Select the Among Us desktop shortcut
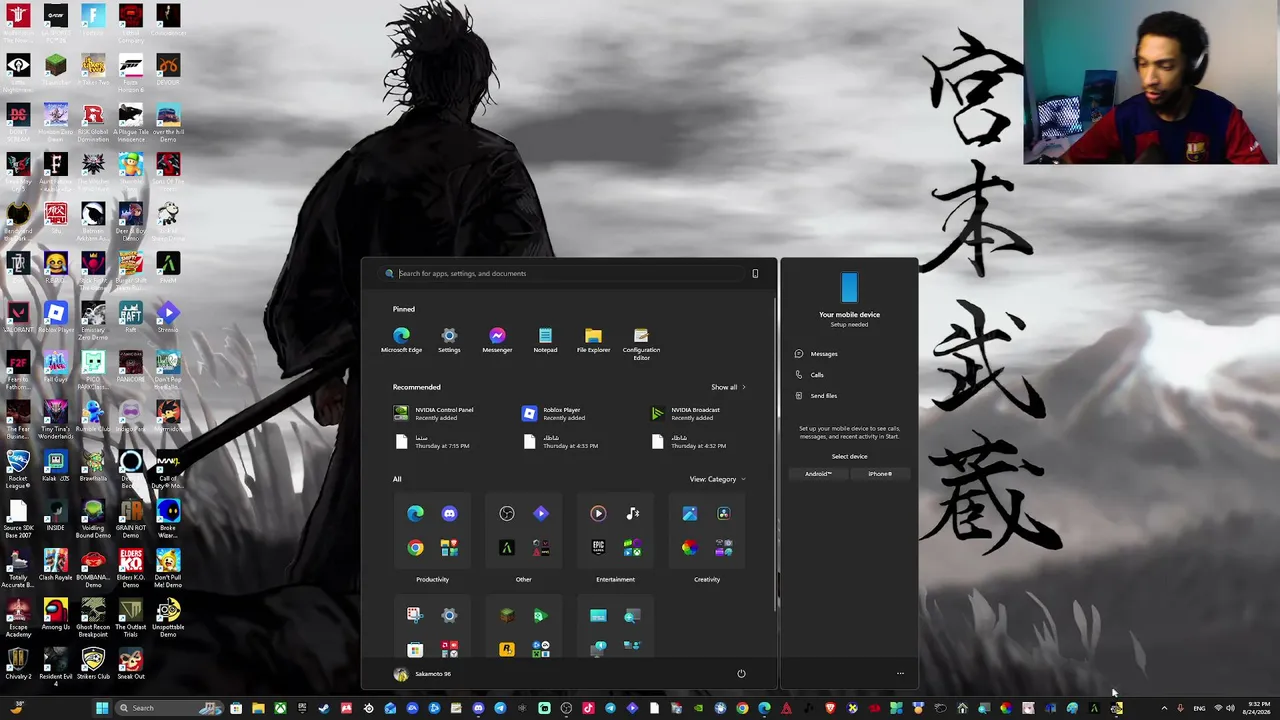This screenshot has width=1280, height=720. coord(56,615)
